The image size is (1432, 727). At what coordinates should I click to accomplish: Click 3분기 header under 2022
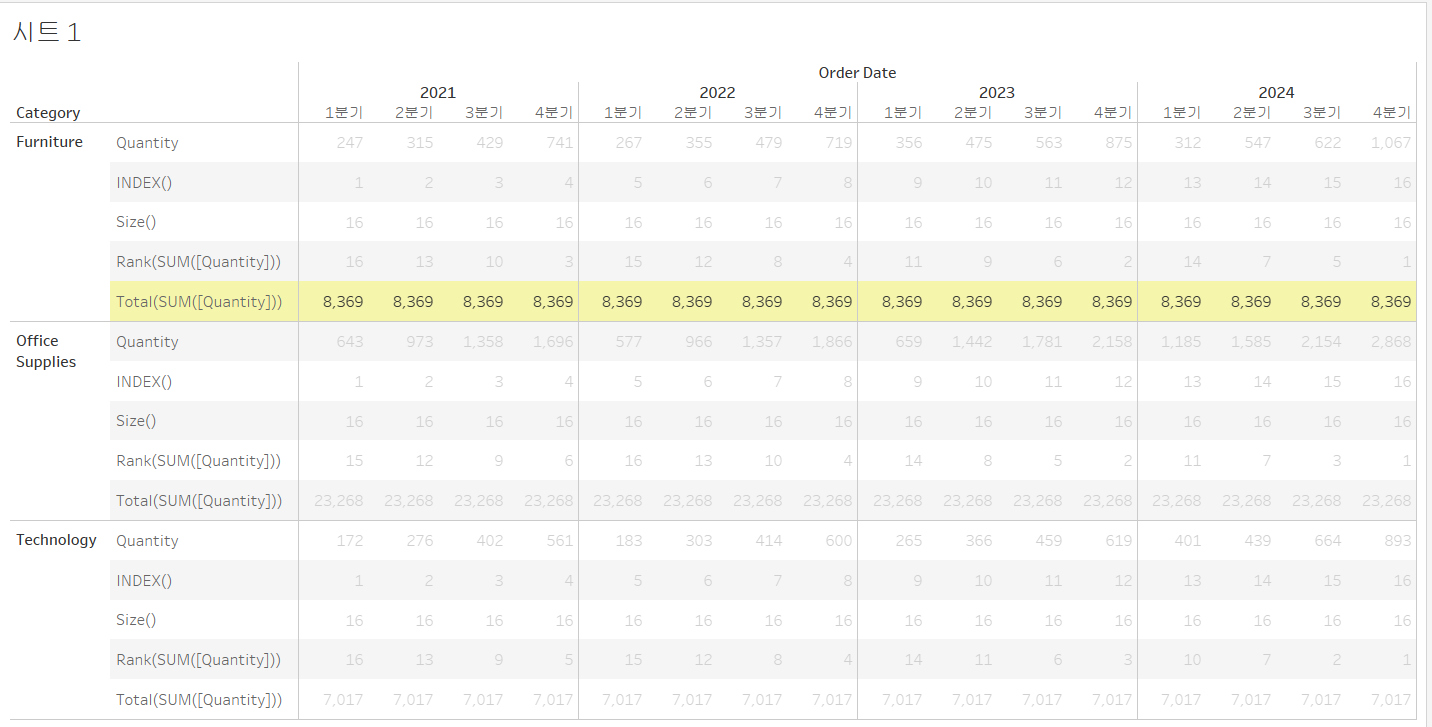[763, 113]
